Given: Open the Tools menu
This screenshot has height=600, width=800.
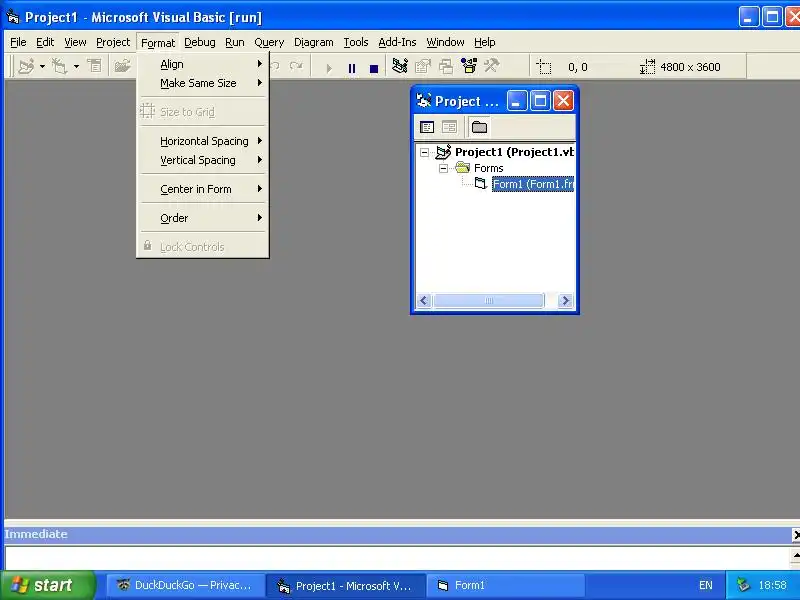Looking at the screenshot, I should point(356,42).
